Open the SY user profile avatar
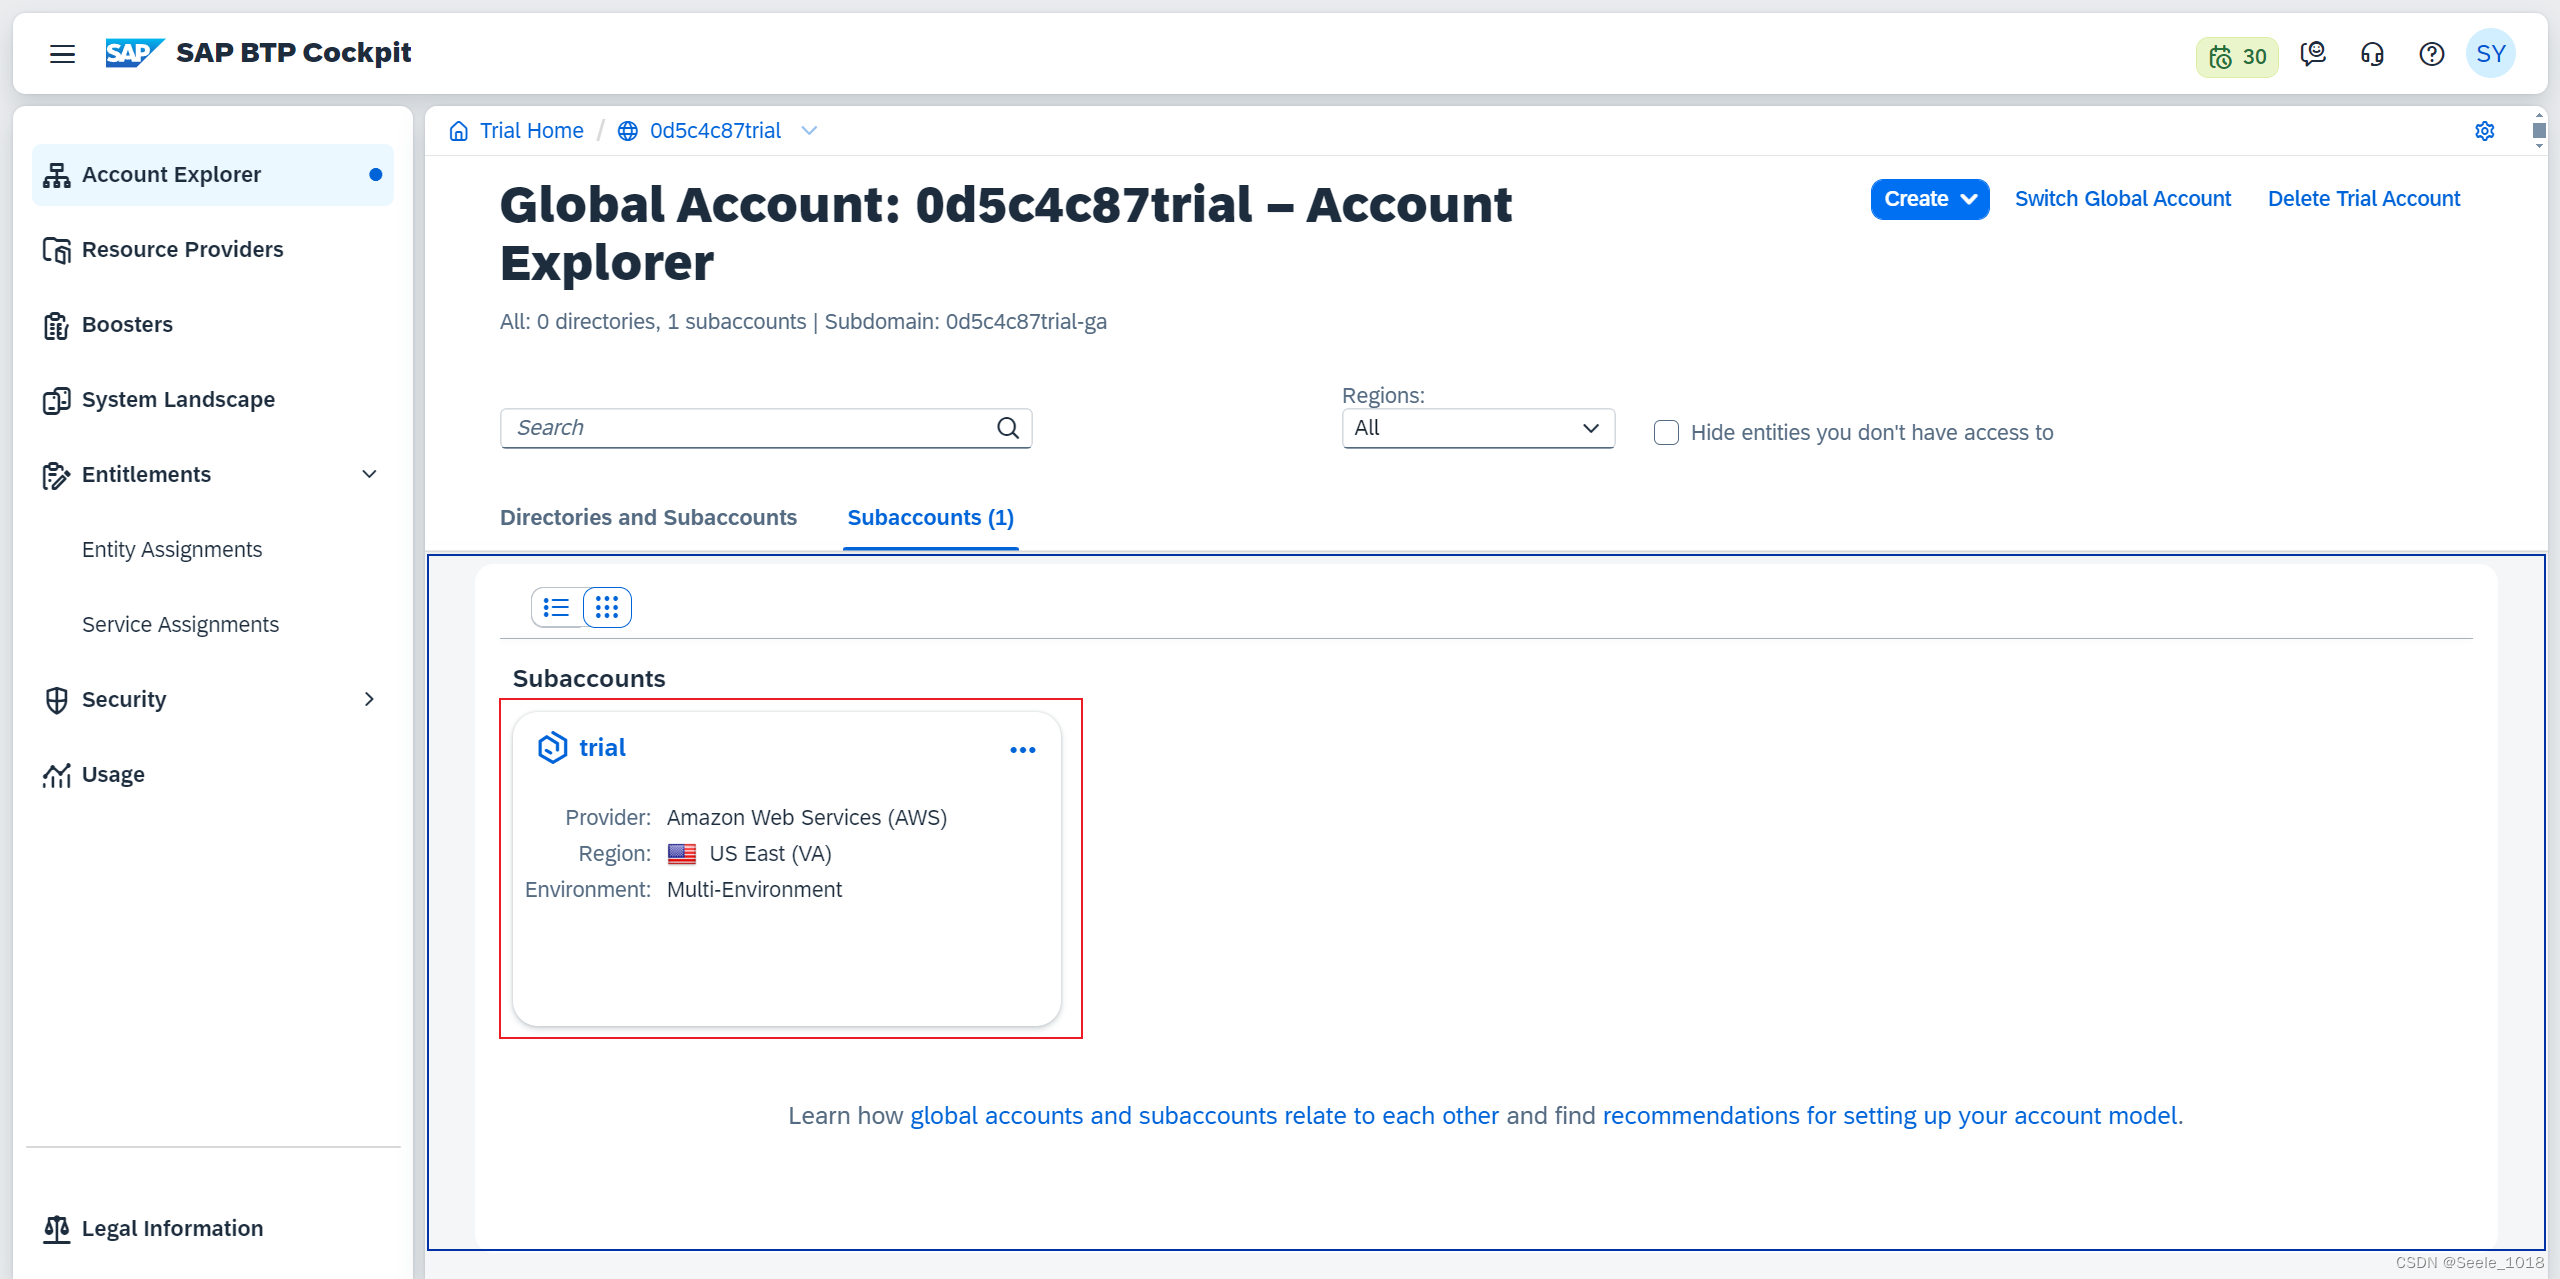This screenshot has width=2560, height=1279. pyautogui.click(x=2490, y=54)
